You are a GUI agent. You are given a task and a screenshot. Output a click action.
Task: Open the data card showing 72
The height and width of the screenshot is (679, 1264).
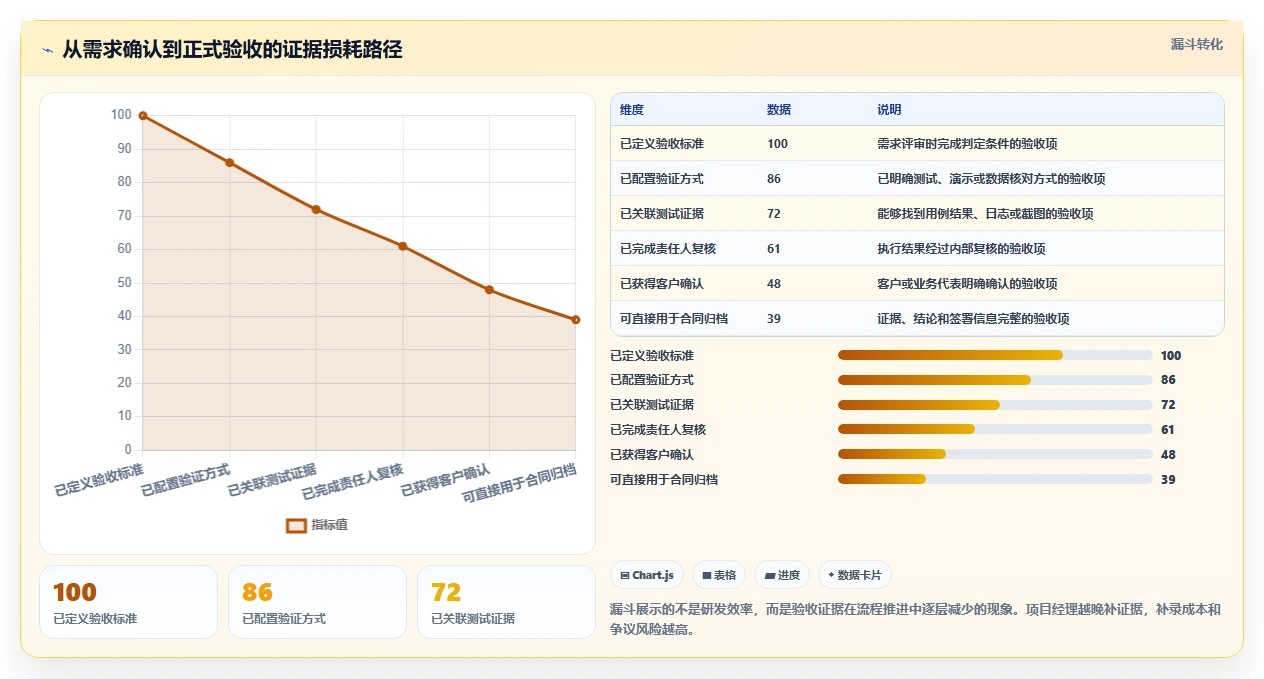506,602
